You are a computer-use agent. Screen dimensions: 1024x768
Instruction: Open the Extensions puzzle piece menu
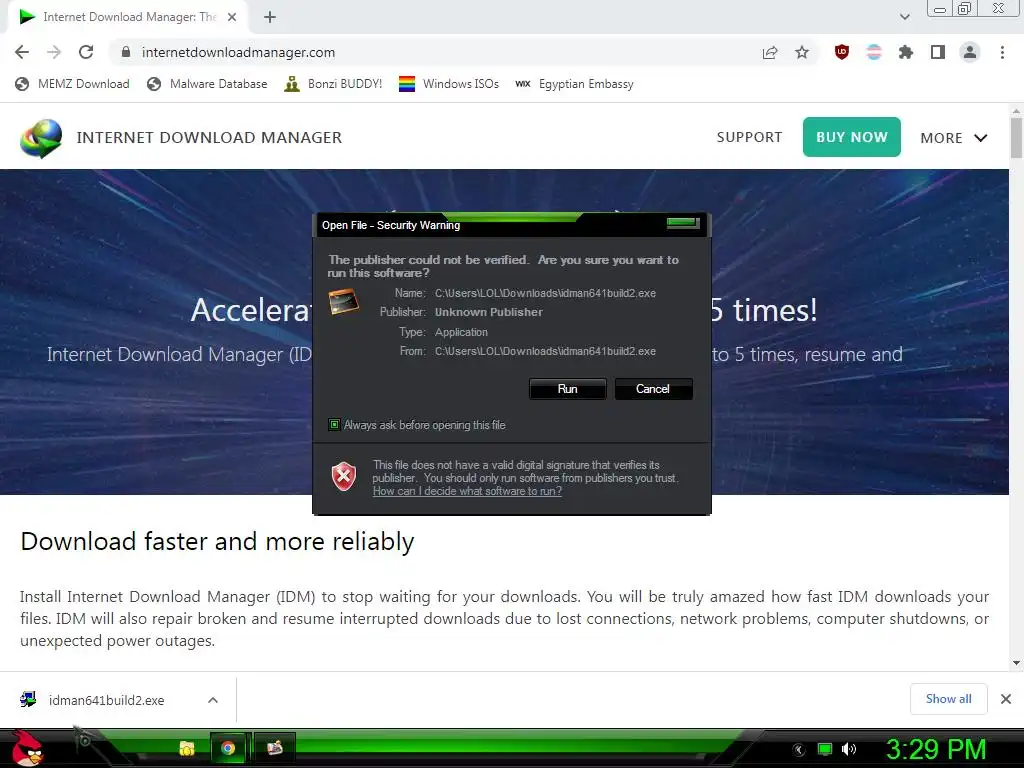(906, 52)
